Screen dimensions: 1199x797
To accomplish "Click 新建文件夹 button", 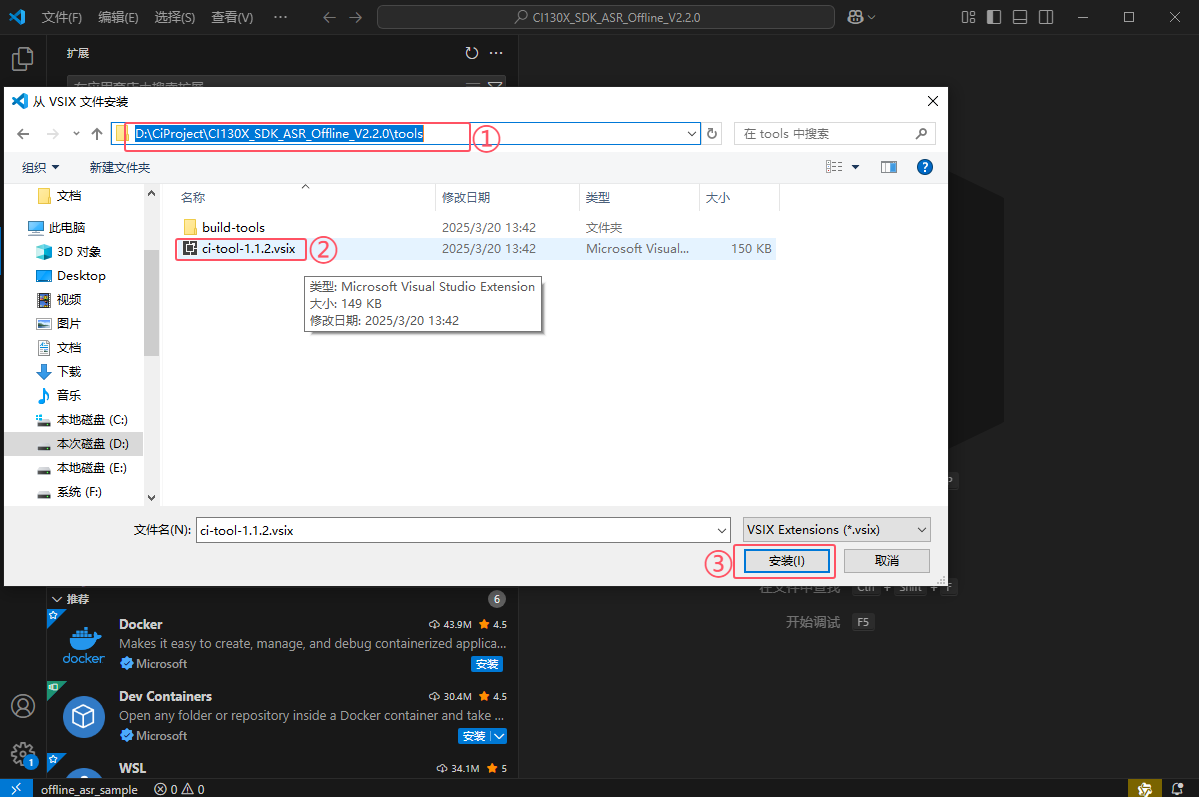I will pos(119,168).
